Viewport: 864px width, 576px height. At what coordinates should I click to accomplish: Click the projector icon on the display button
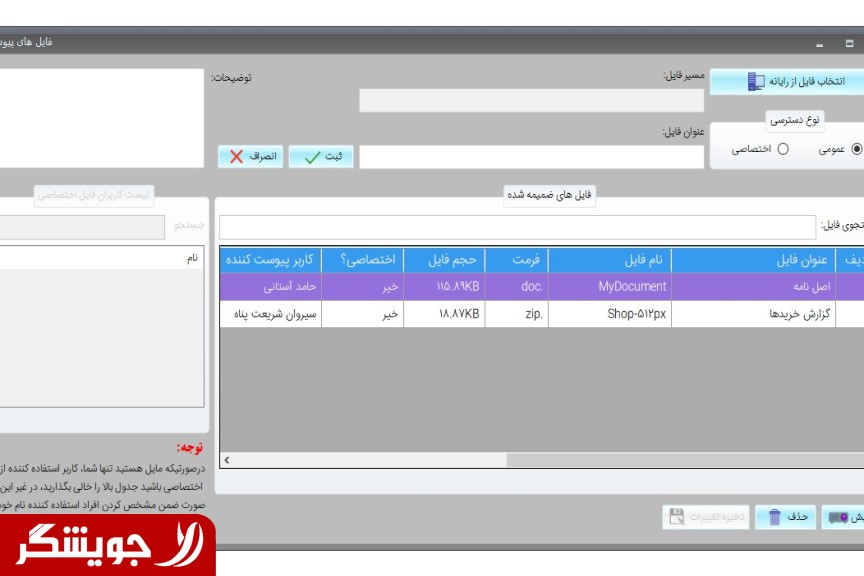coord(835,517)
